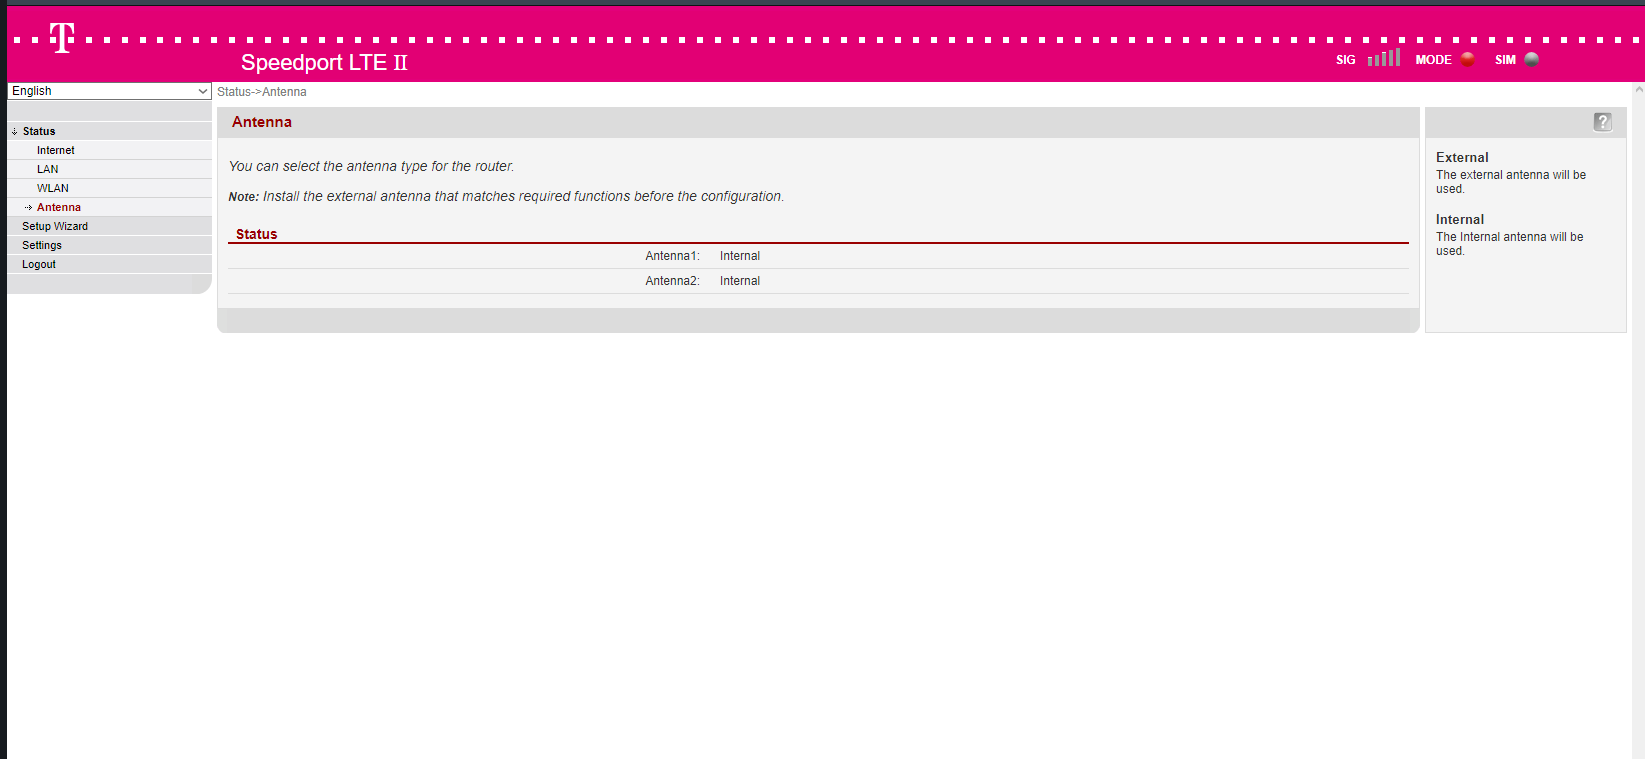Select WLAN in the sidebar
Screen dimensions: 1645x759
[x=53, y=188]
